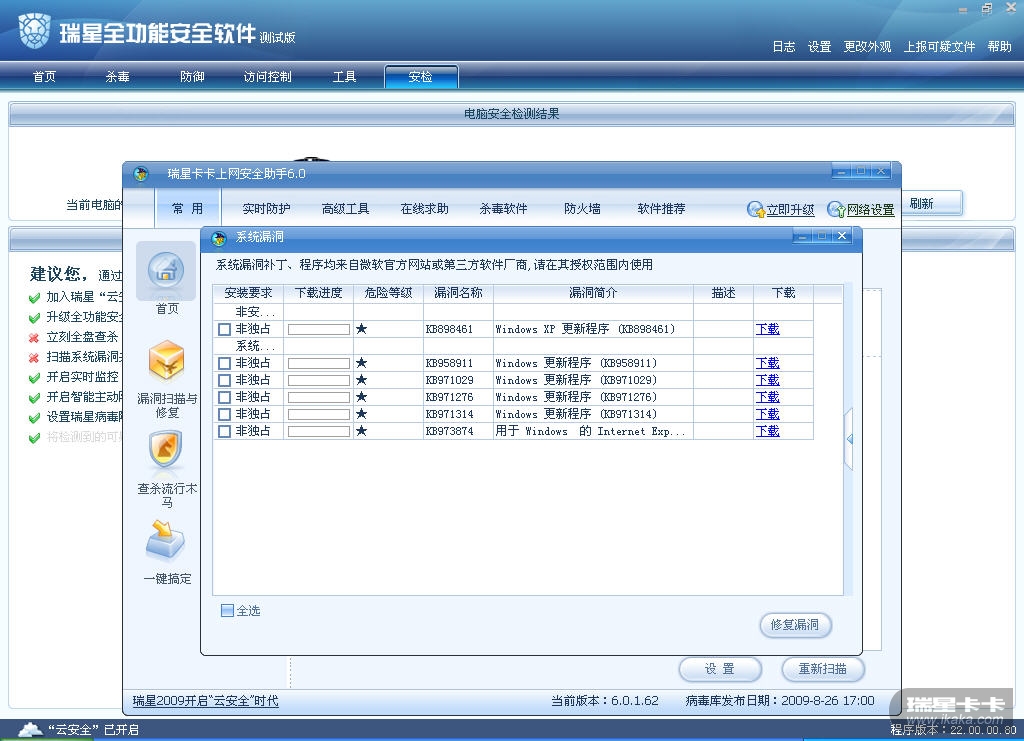Click download progress bar for KB971276
This screenshot has height=741, width=1024.
(x=319, y=397)
